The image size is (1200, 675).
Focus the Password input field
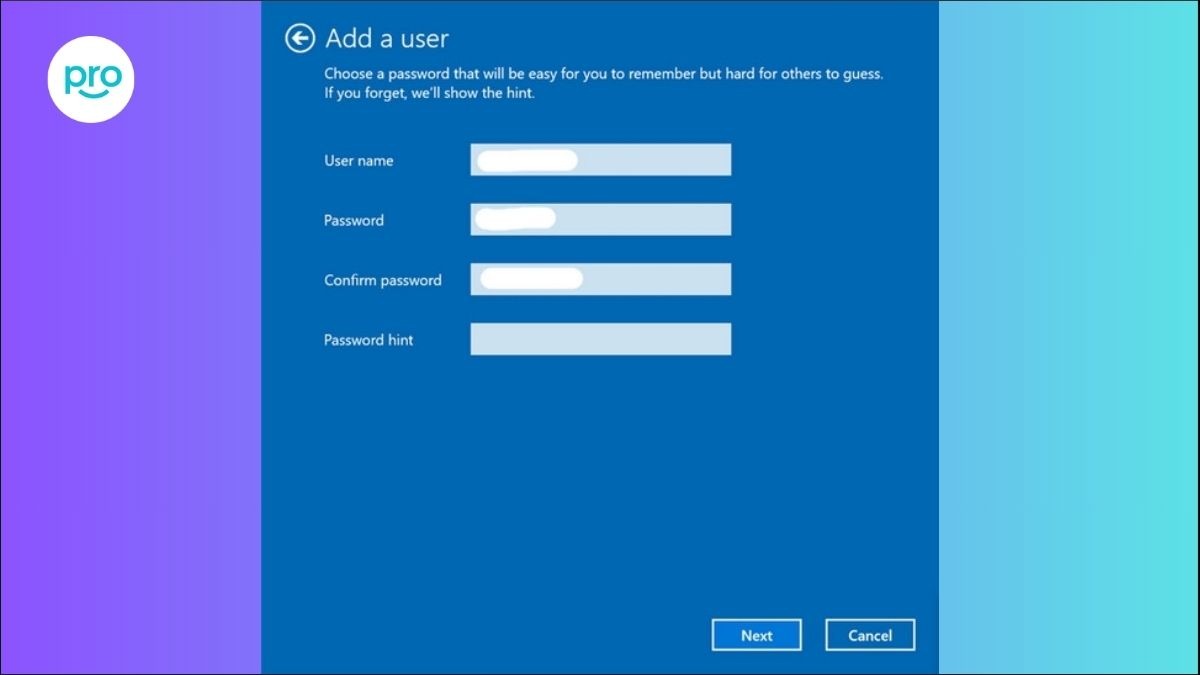[601, 220]
